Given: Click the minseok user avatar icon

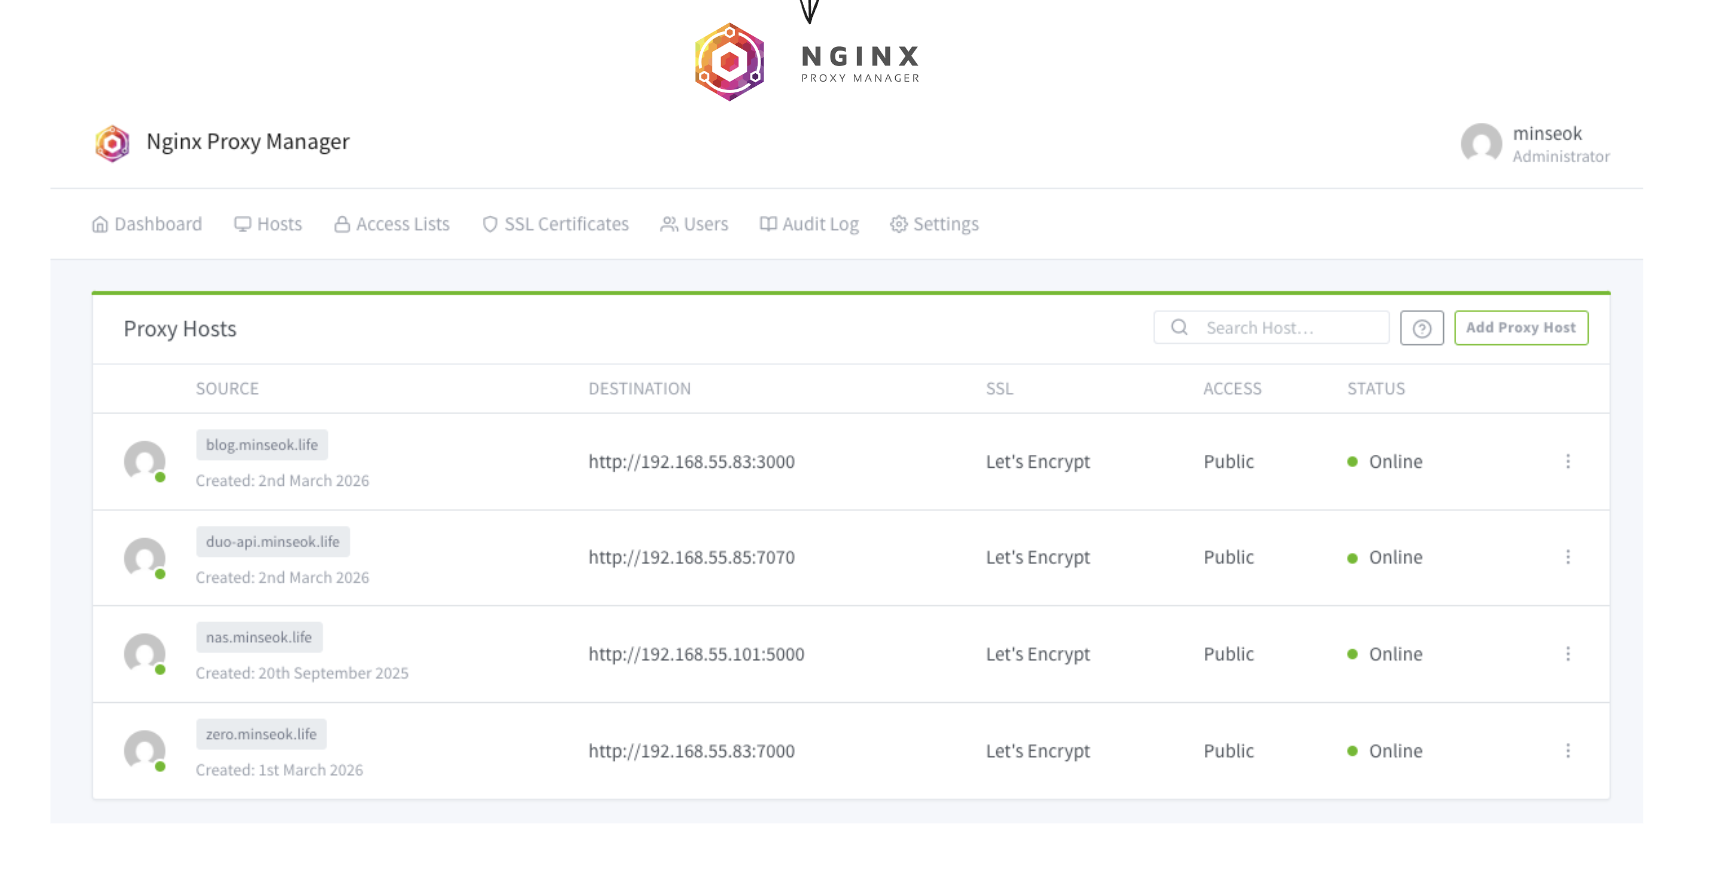Looking at the screenshot, I should click(x=1481, y=144).
